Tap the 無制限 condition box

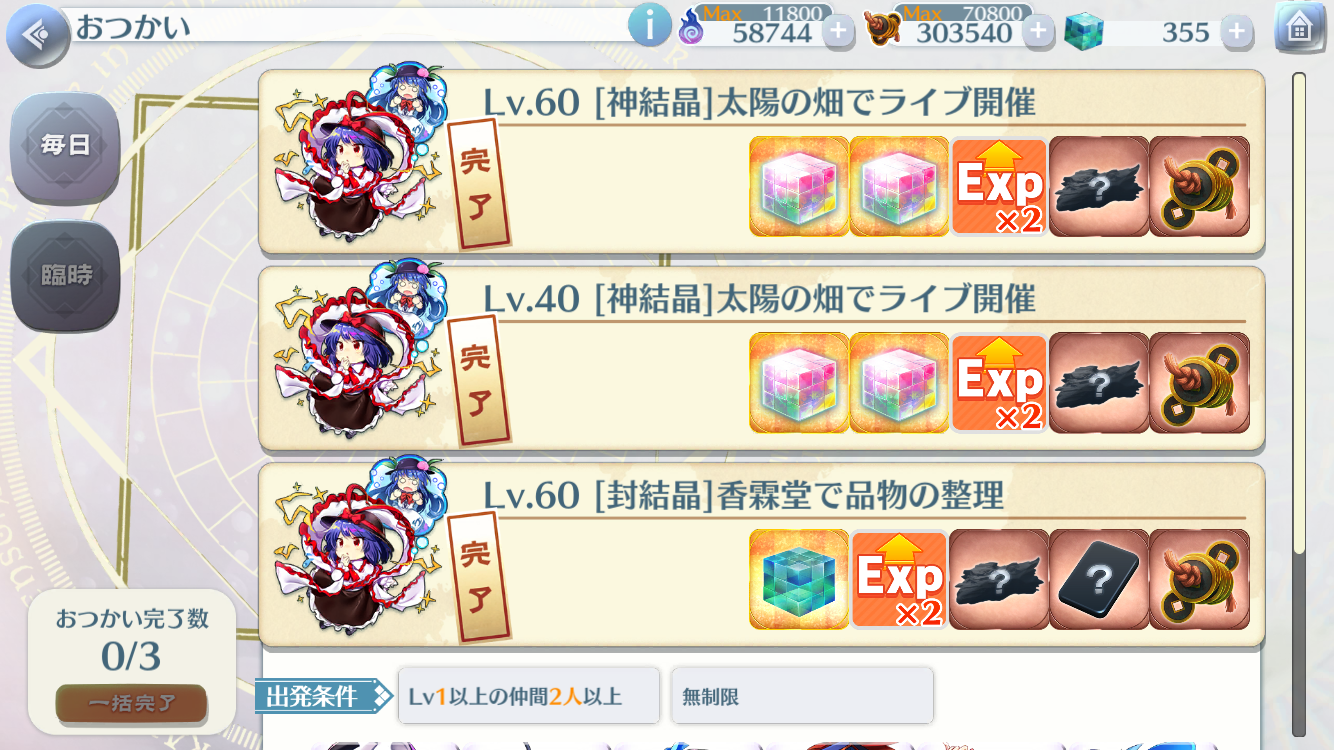click(802, 696)
